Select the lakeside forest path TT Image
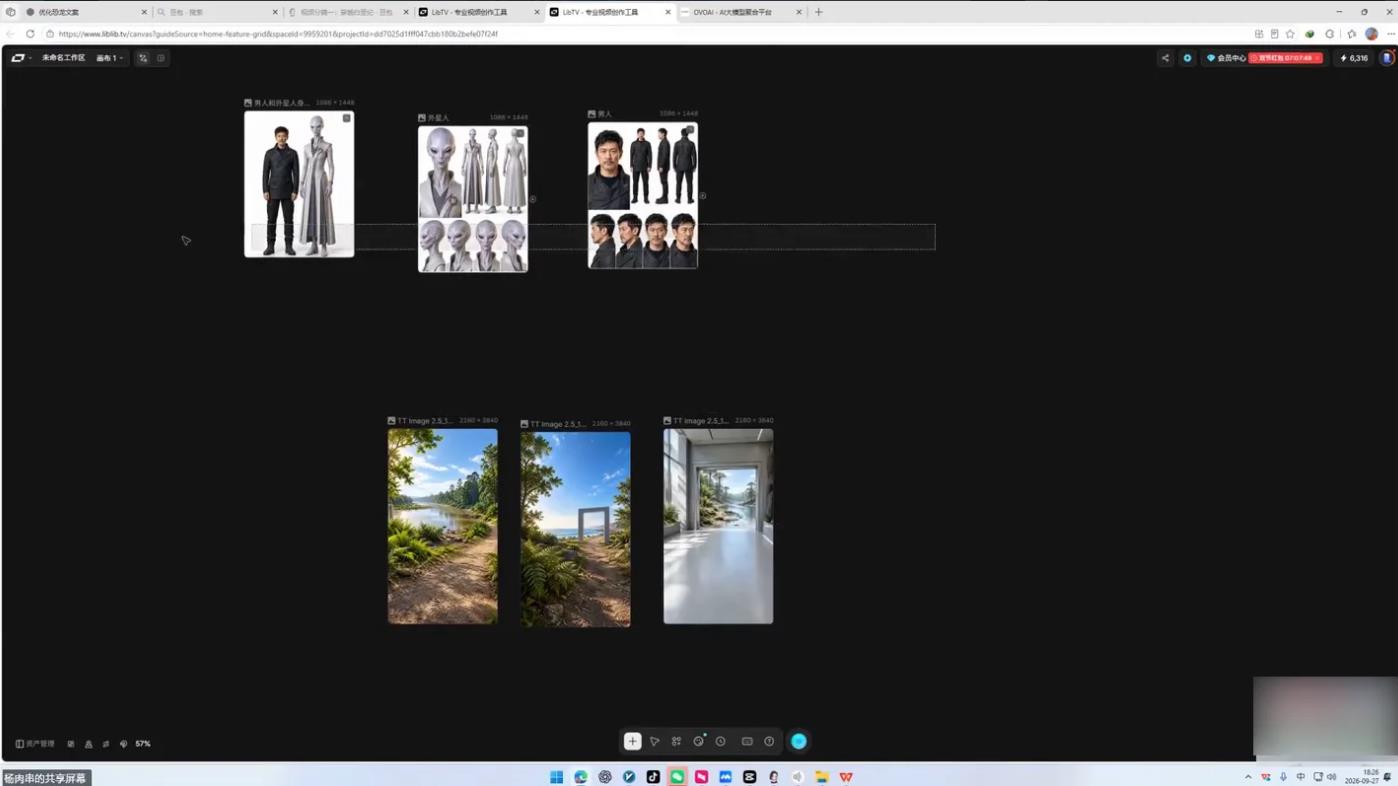Image resolution: width=1398 pixels, height=786 pixels. [443, 527]
